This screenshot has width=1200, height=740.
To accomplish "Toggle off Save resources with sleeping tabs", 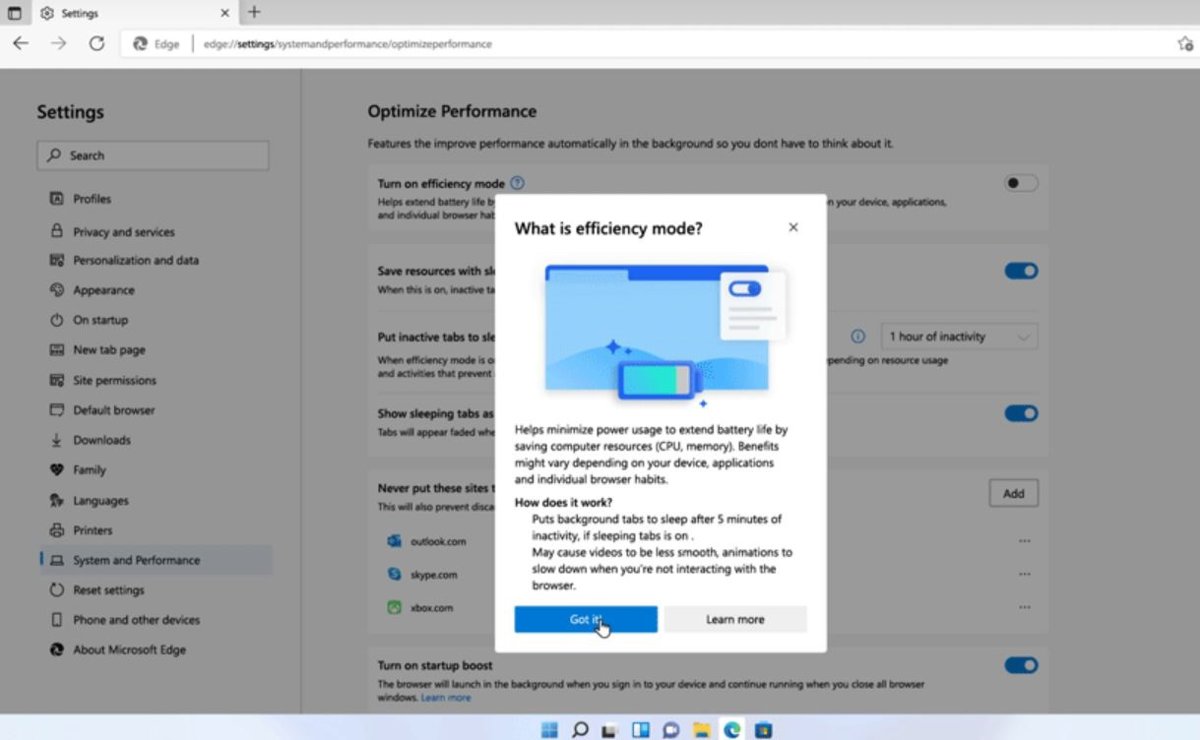I will [1021, 271].
